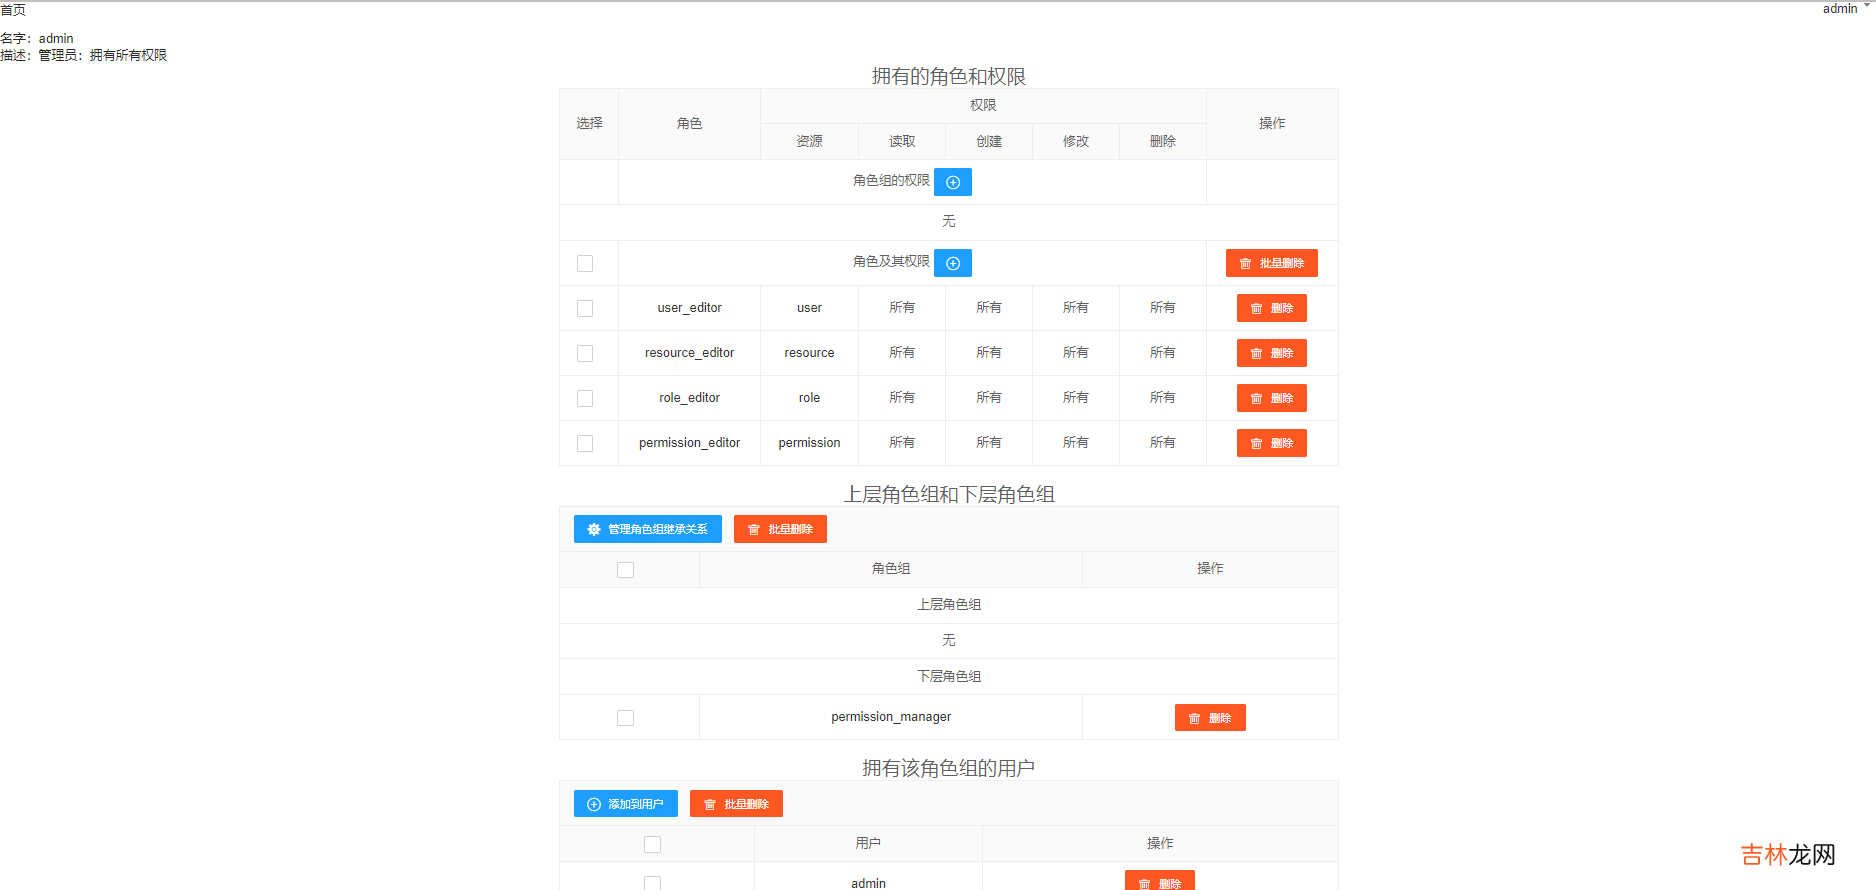Screen dimensions: 1876x890
Task: Click the 添加到用户 button
Action: click(625, 804)
